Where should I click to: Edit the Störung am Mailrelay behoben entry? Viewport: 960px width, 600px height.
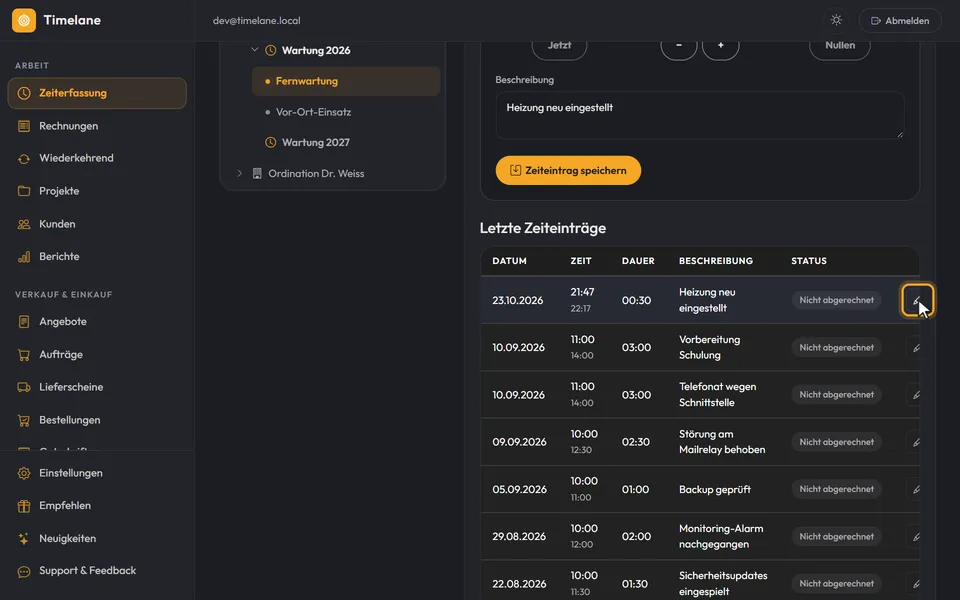pyautogui.click(x=914, y=442)
